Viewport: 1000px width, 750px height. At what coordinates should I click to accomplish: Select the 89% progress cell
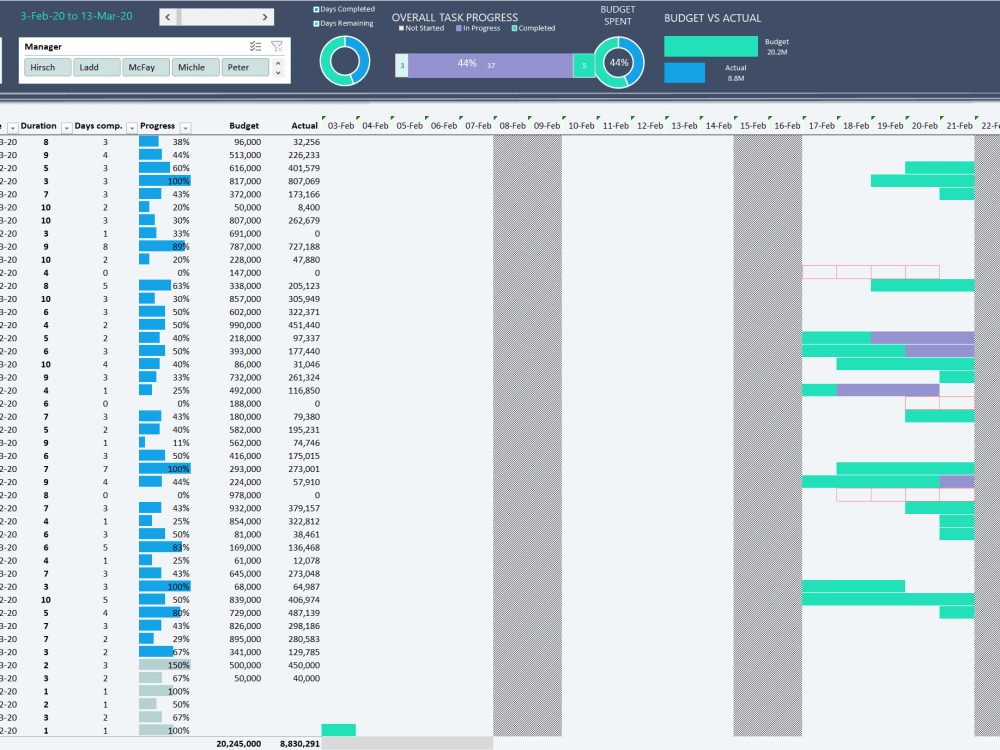[165, 247]
